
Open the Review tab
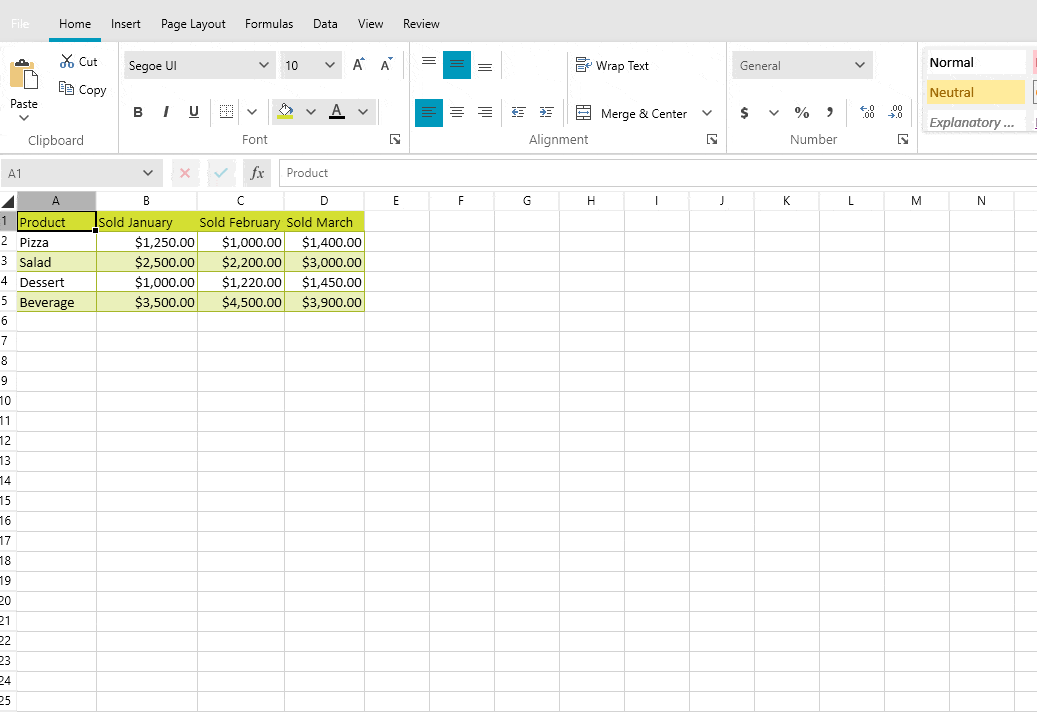click(x=420, y=23)
